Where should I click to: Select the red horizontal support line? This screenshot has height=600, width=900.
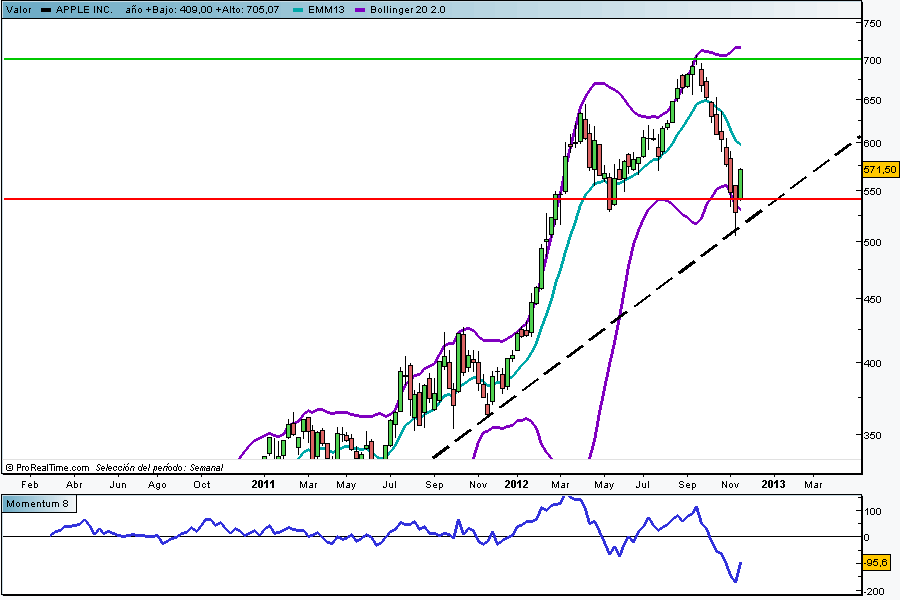(300, 199)
